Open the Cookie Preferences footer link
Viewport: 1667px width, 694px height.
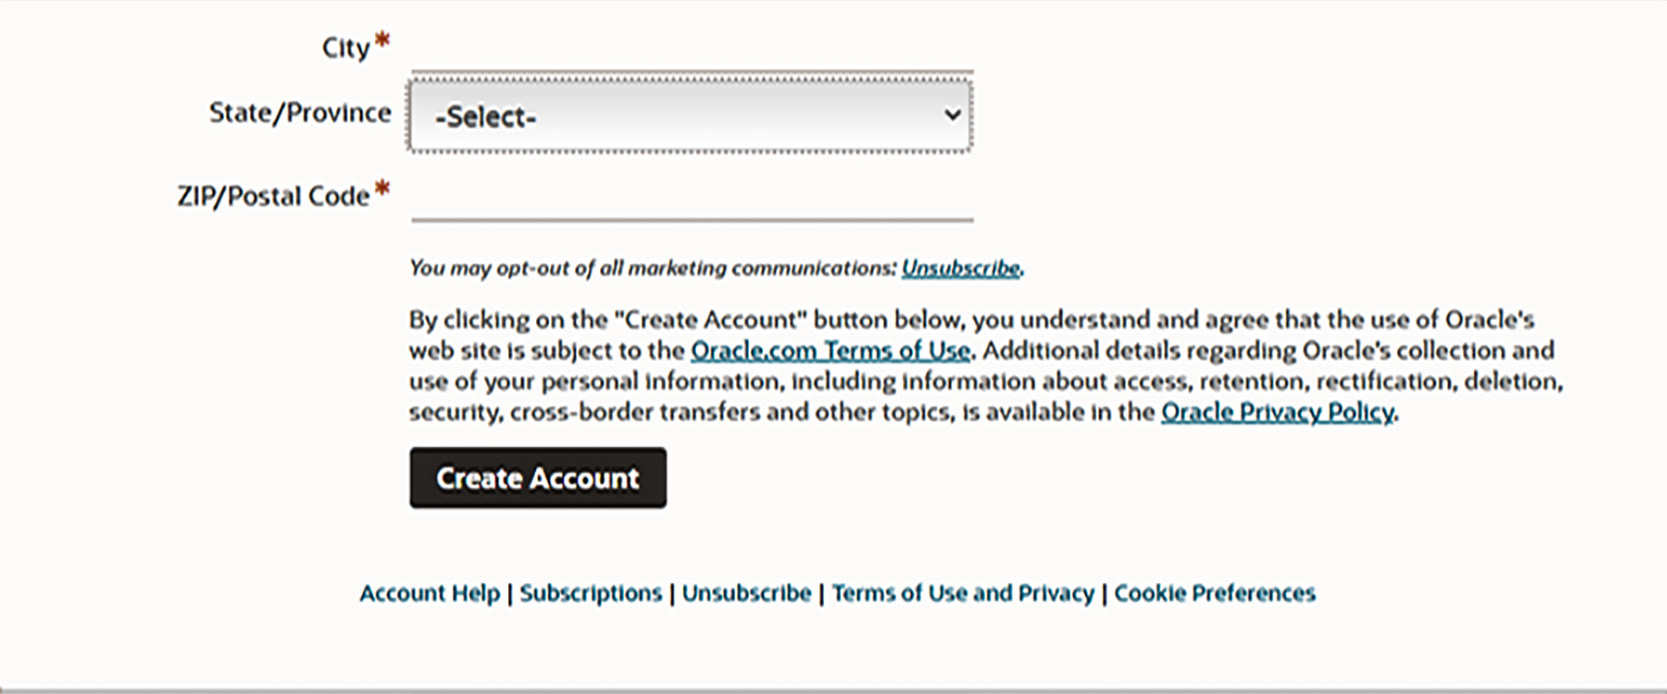click(1215, 593)
